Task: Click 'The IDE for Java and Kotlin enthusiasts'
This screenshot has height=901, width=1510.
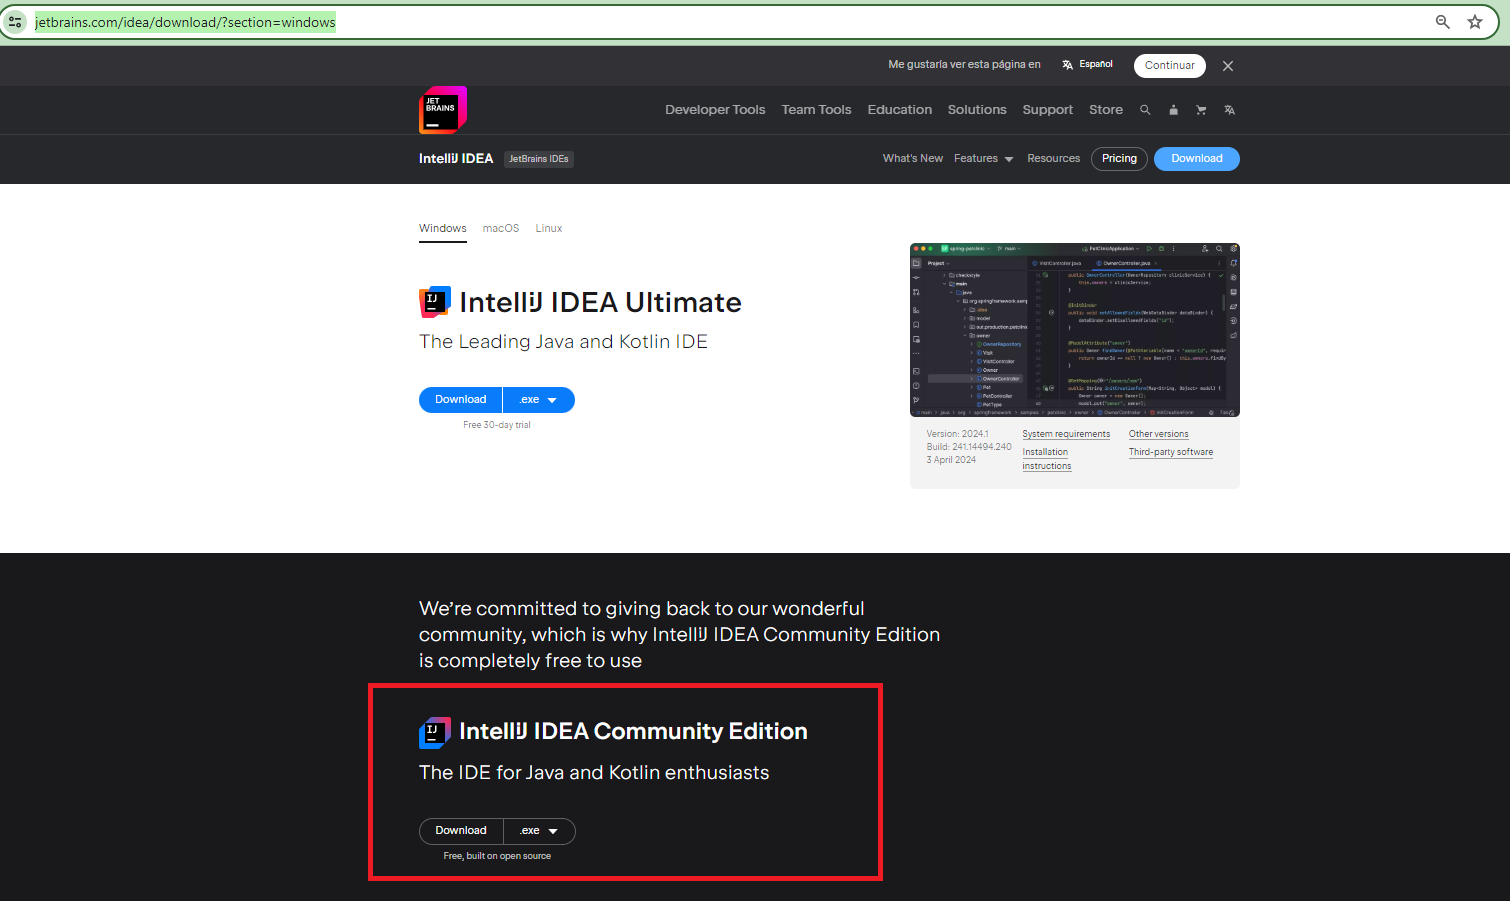Action: 594,773
